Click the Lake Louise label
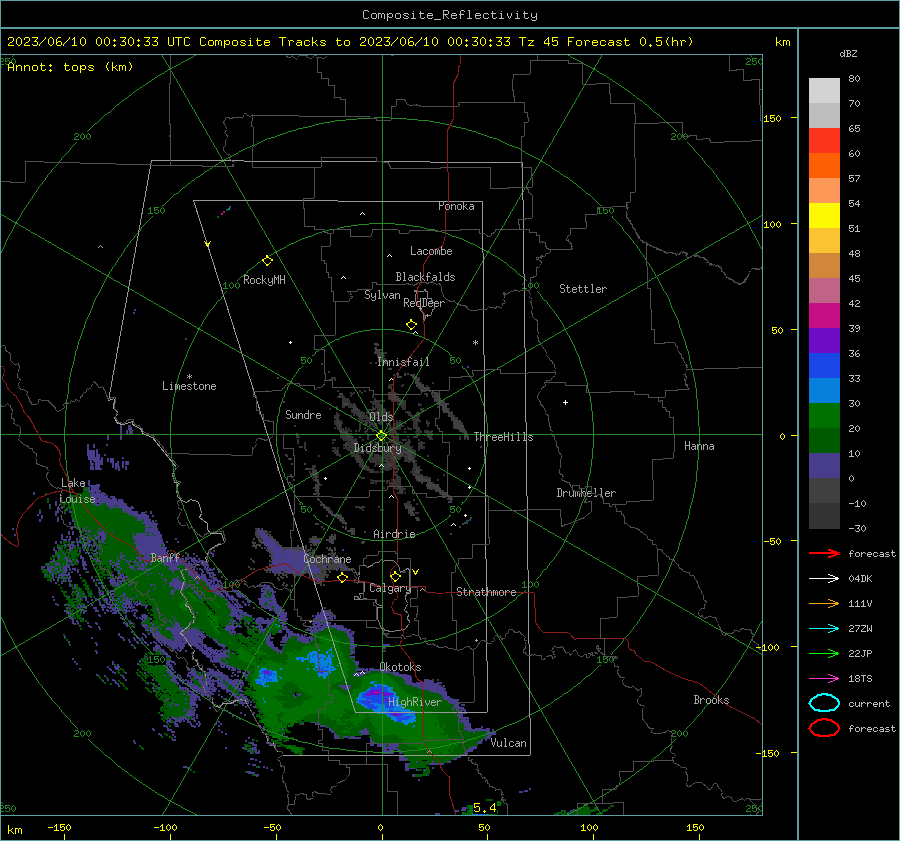 pos(78,491)
